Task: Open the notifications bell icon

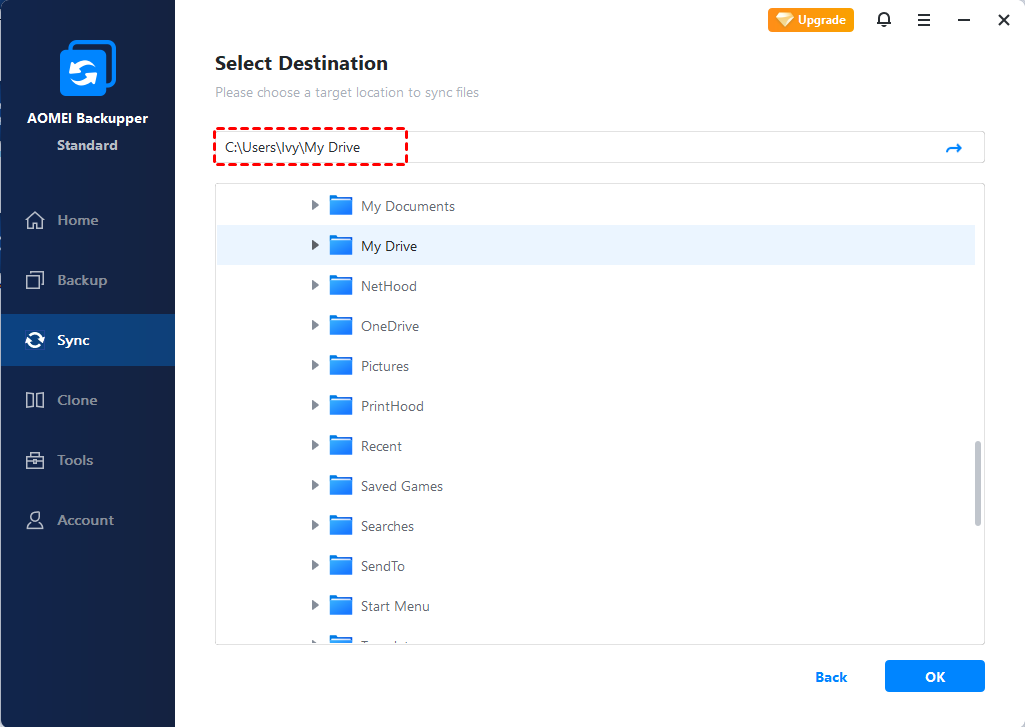Action: coord(884,20)
